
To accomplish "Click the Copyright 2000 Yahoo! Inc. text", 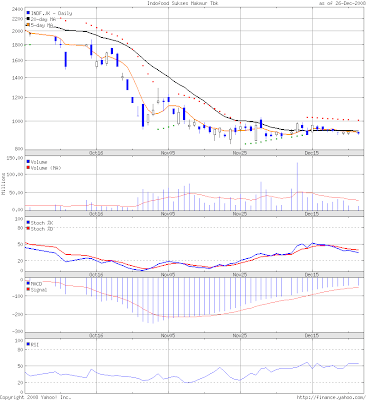I will [x=36, y=397].
